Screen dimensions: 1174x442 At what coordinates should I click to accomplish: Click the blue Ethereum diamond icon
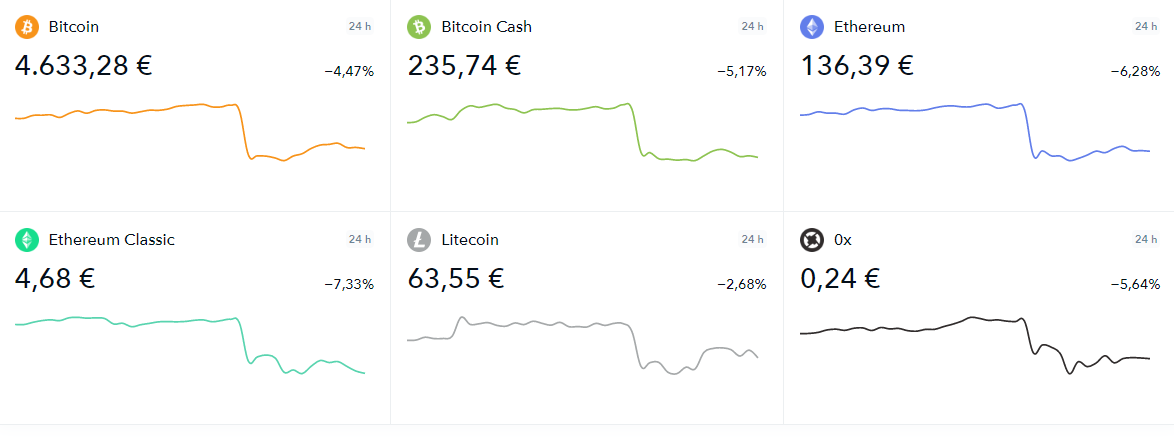tap(812, 28)
